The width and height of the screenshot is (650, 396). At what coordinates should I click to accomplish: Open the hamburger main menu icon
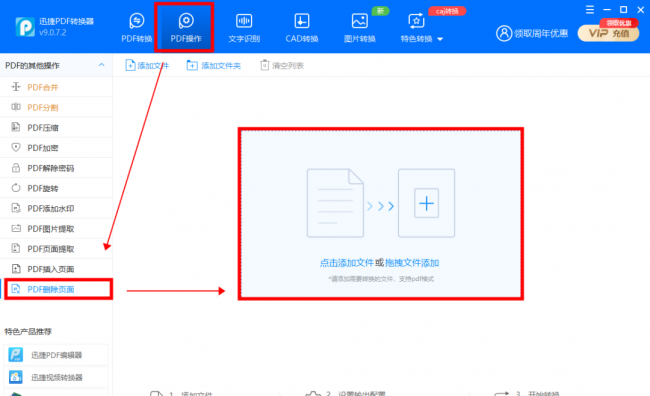[590, 10]
